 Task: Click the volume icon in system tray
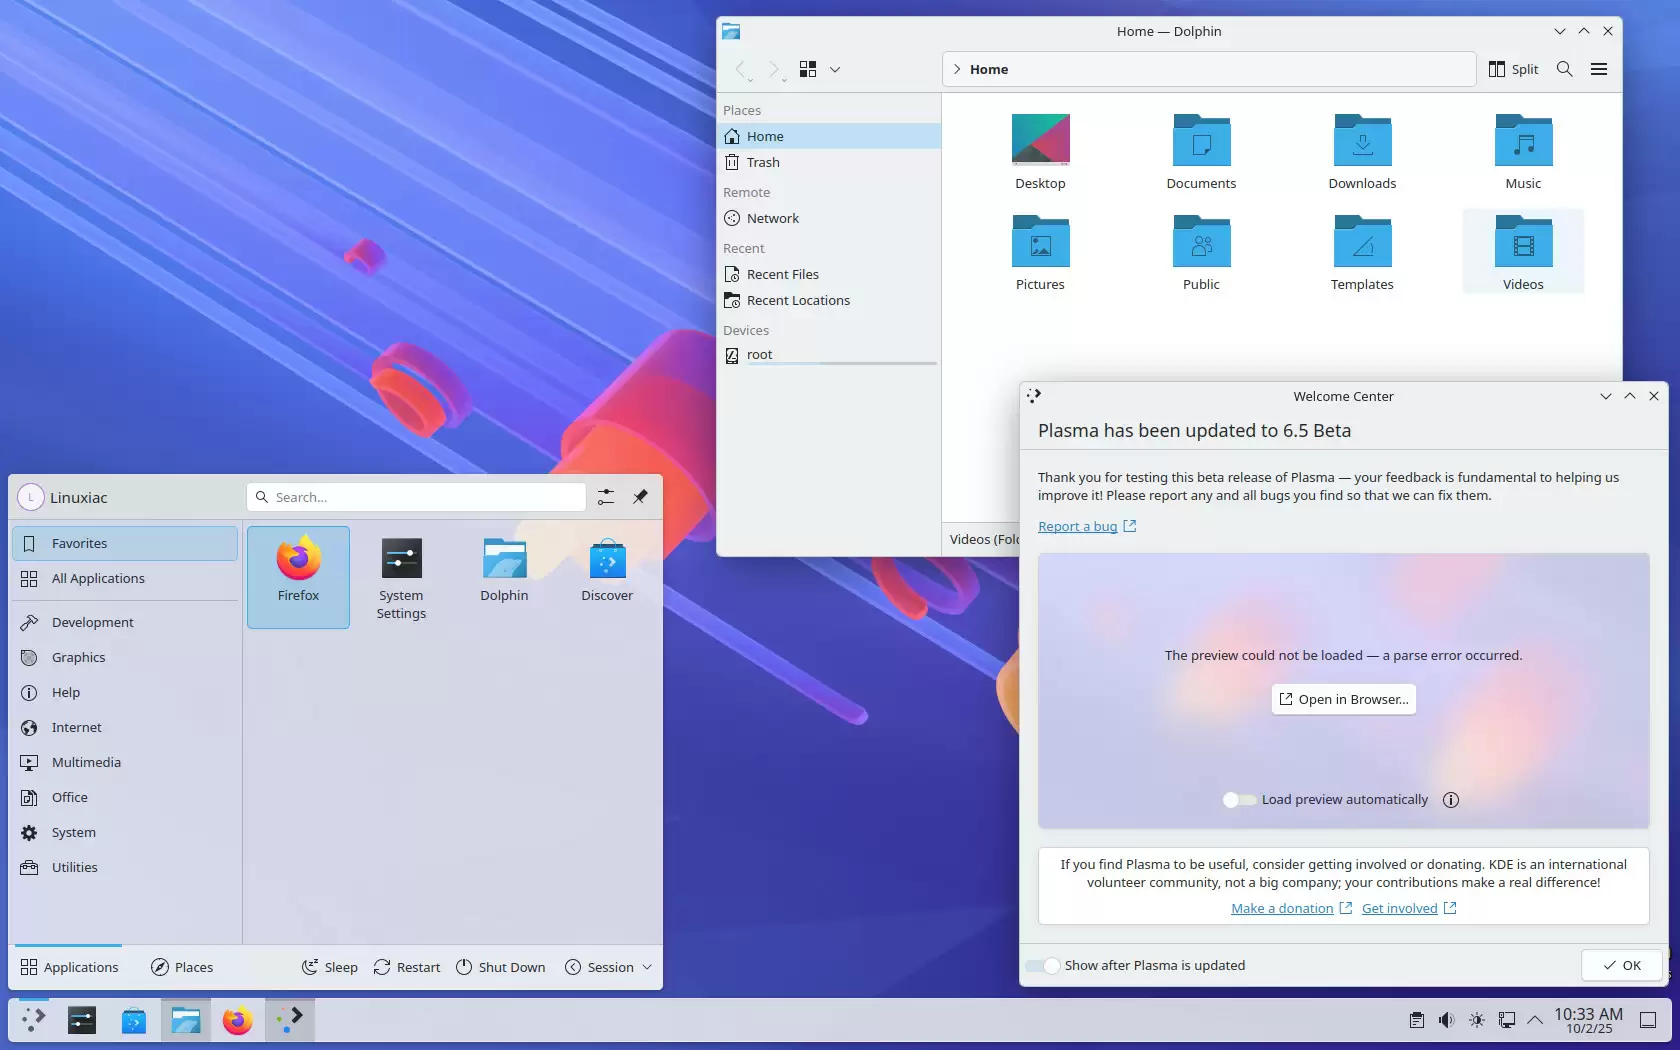tap(1446, 1020)
